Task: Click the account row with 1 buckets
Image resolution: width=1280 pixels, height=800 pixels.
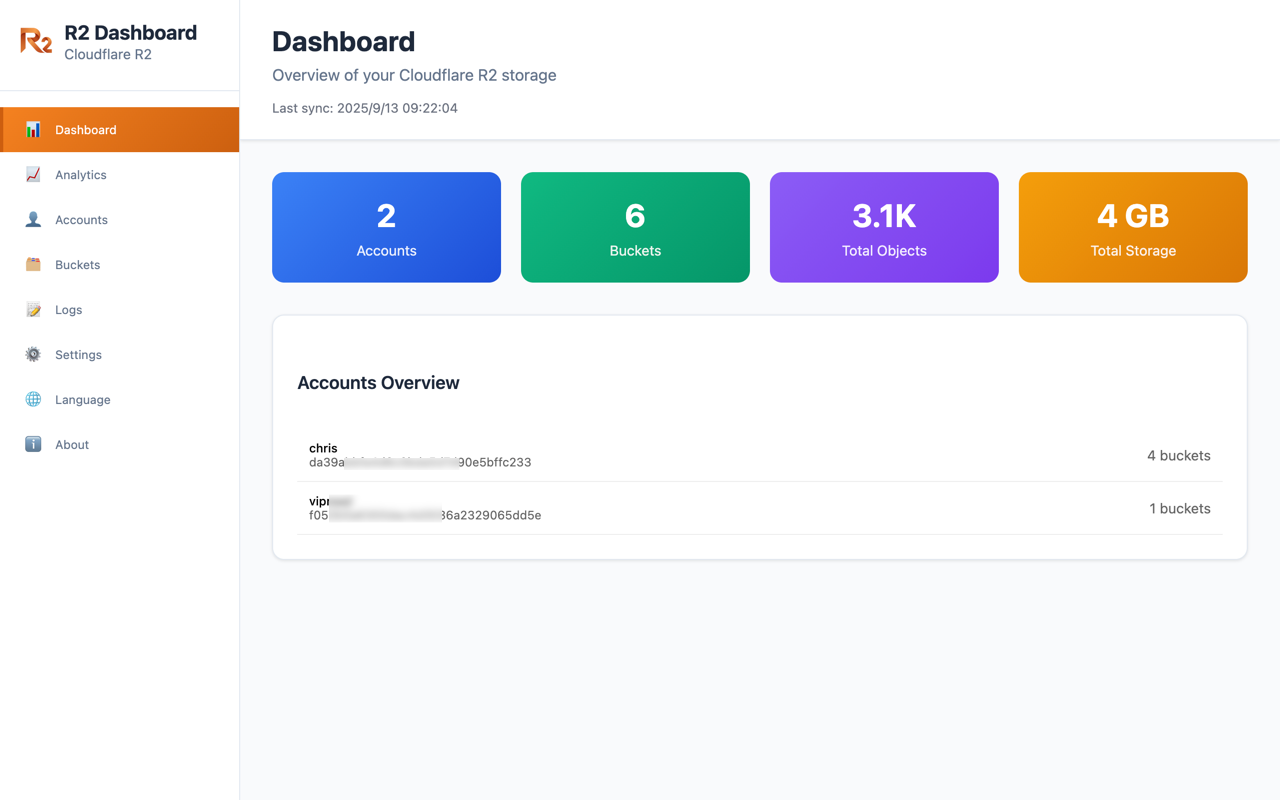Action: pyautogui.click(x=759, y=508)
